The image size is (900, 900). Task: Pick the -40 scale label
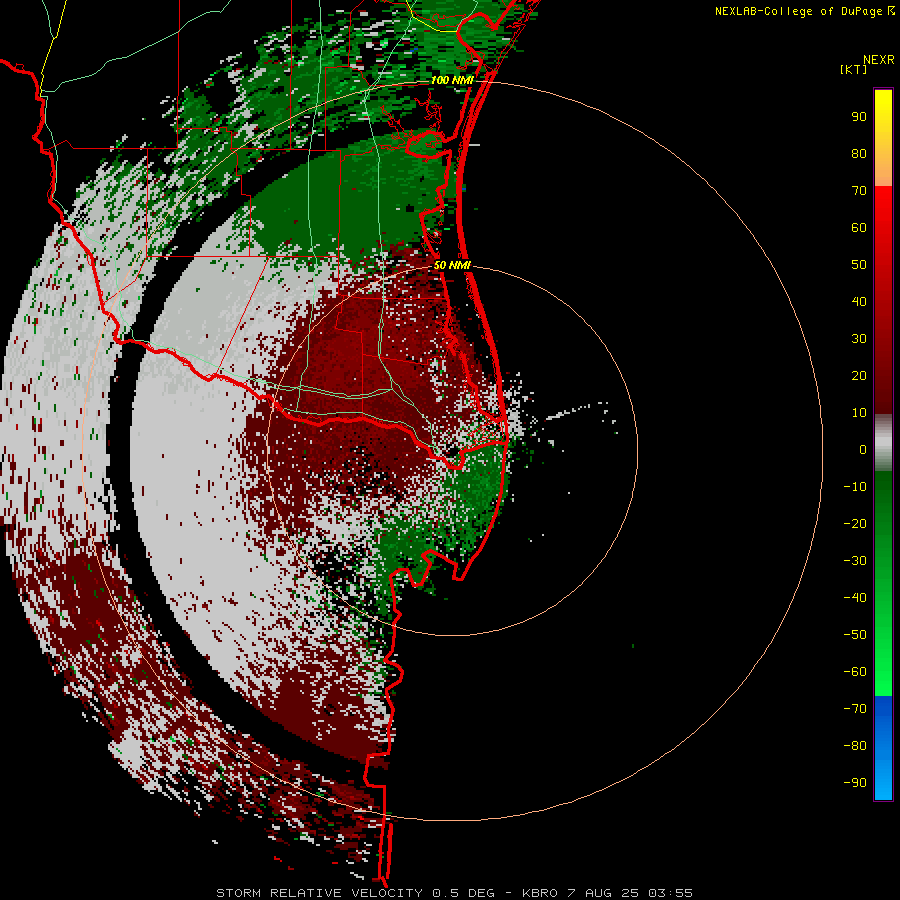pos(855,598)
